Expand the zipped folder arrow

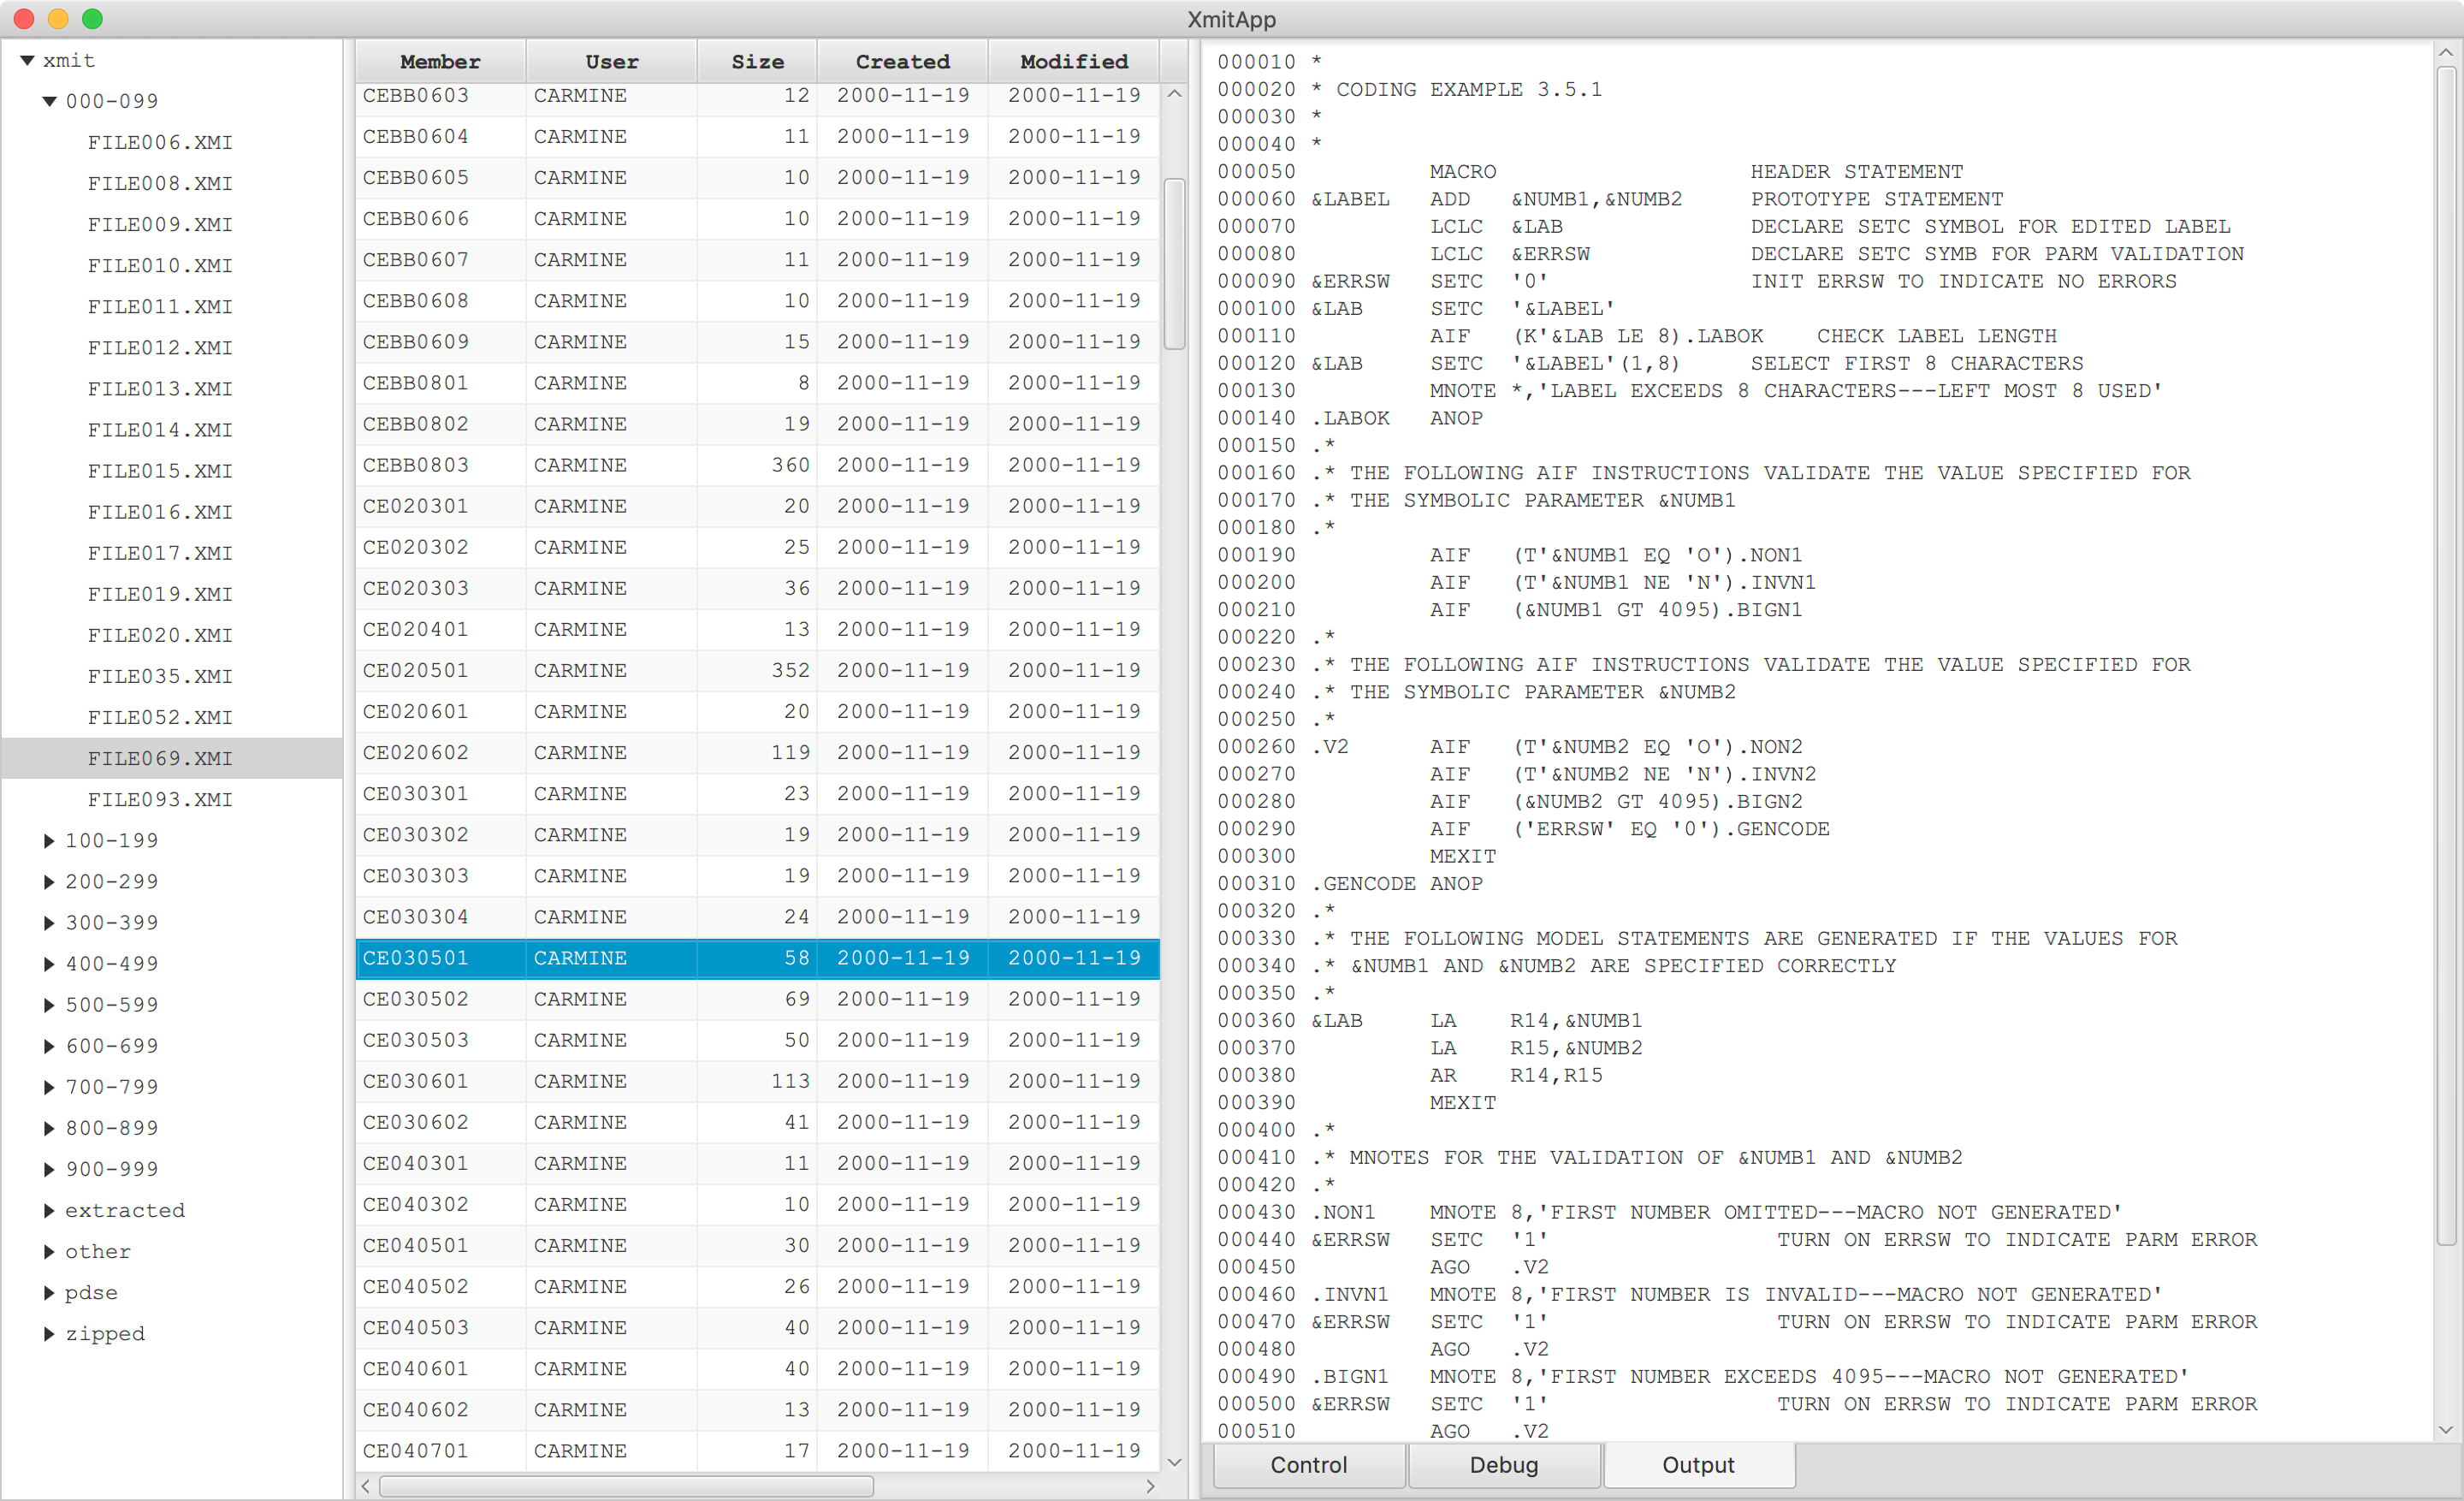49,1334
